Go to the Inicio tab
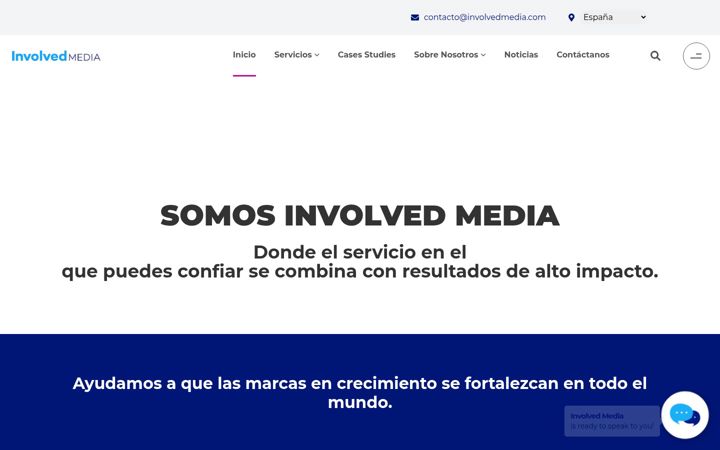 (x=244, y=55)
